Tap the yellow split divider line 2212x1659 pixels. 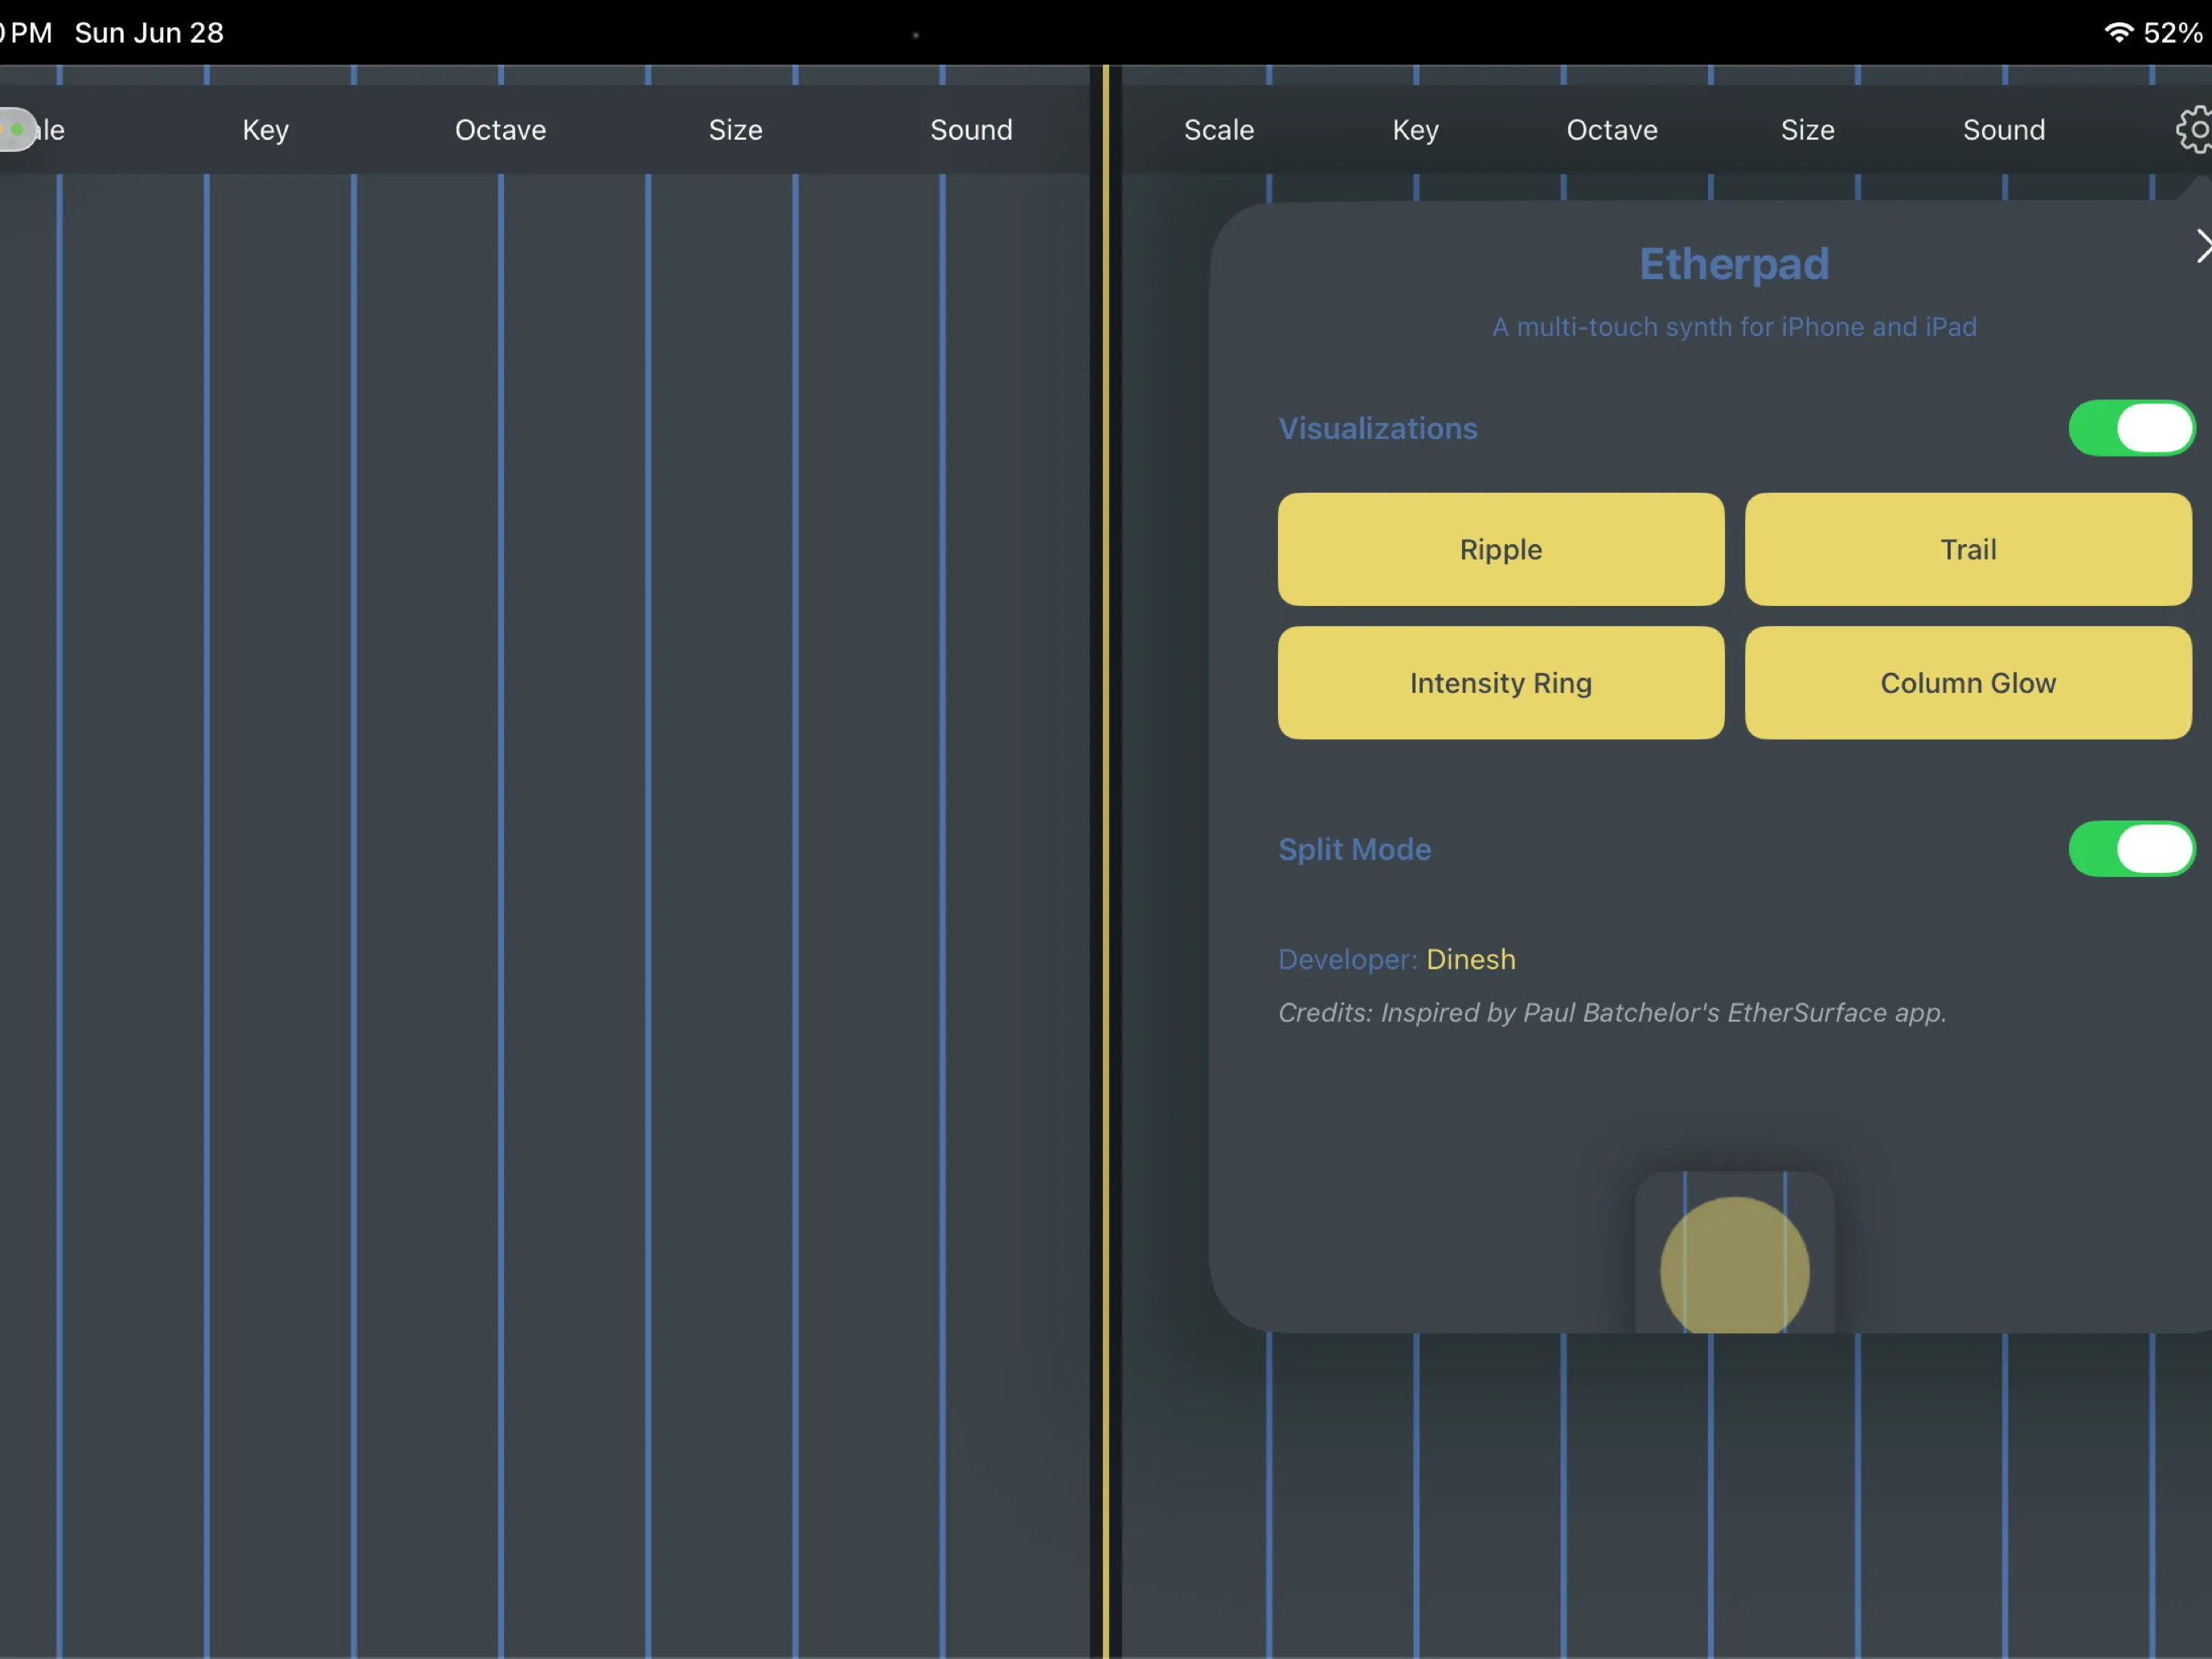click(1106, 860)
